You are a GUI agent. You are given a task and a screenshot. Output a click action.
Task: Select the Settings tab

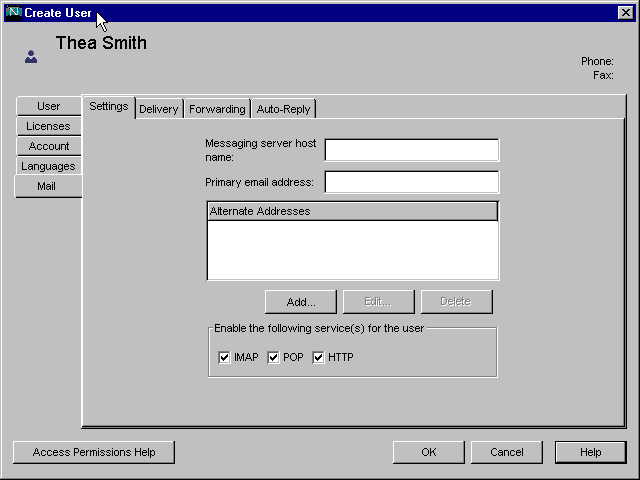tap(109, 107)
